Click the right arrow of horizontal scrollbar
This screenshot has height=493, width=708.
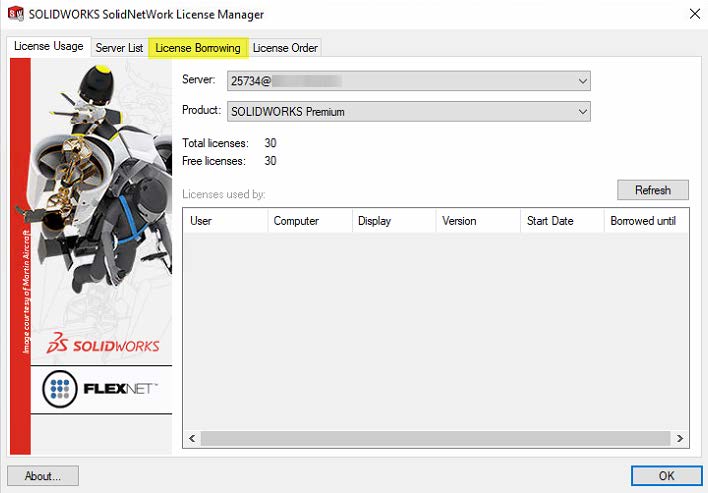click(680, 438)
